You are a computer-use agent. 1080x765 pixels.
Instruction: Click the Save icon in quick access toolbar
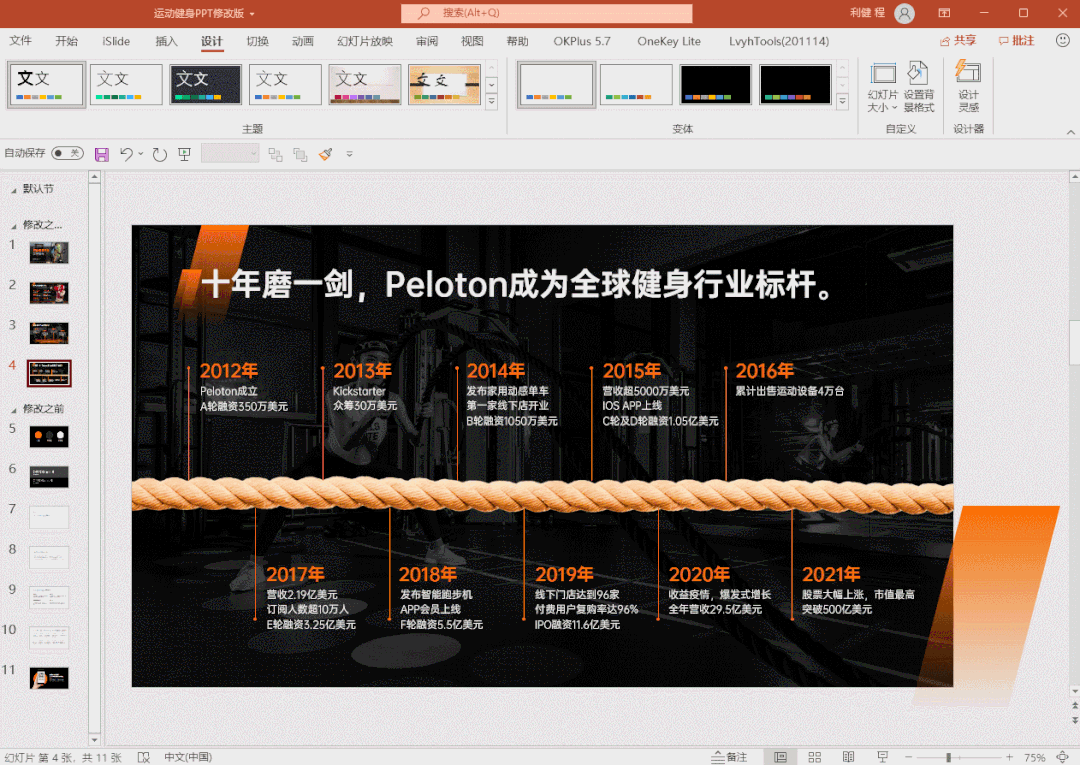click(x=101, y=154)
